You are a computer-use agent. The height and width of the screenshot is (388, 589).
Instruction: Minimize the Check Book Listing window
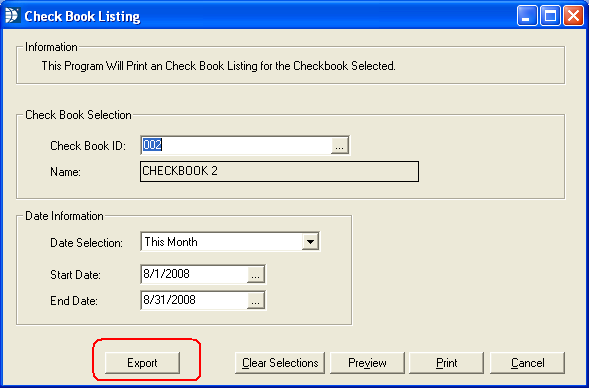tap(527, 16)
